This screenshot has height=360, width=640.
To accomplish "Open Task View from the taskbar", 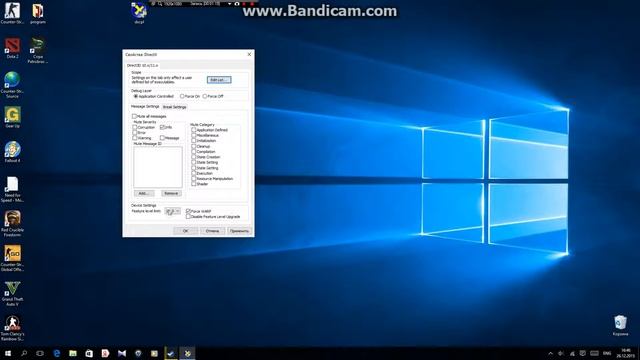I will coord(40,353).
